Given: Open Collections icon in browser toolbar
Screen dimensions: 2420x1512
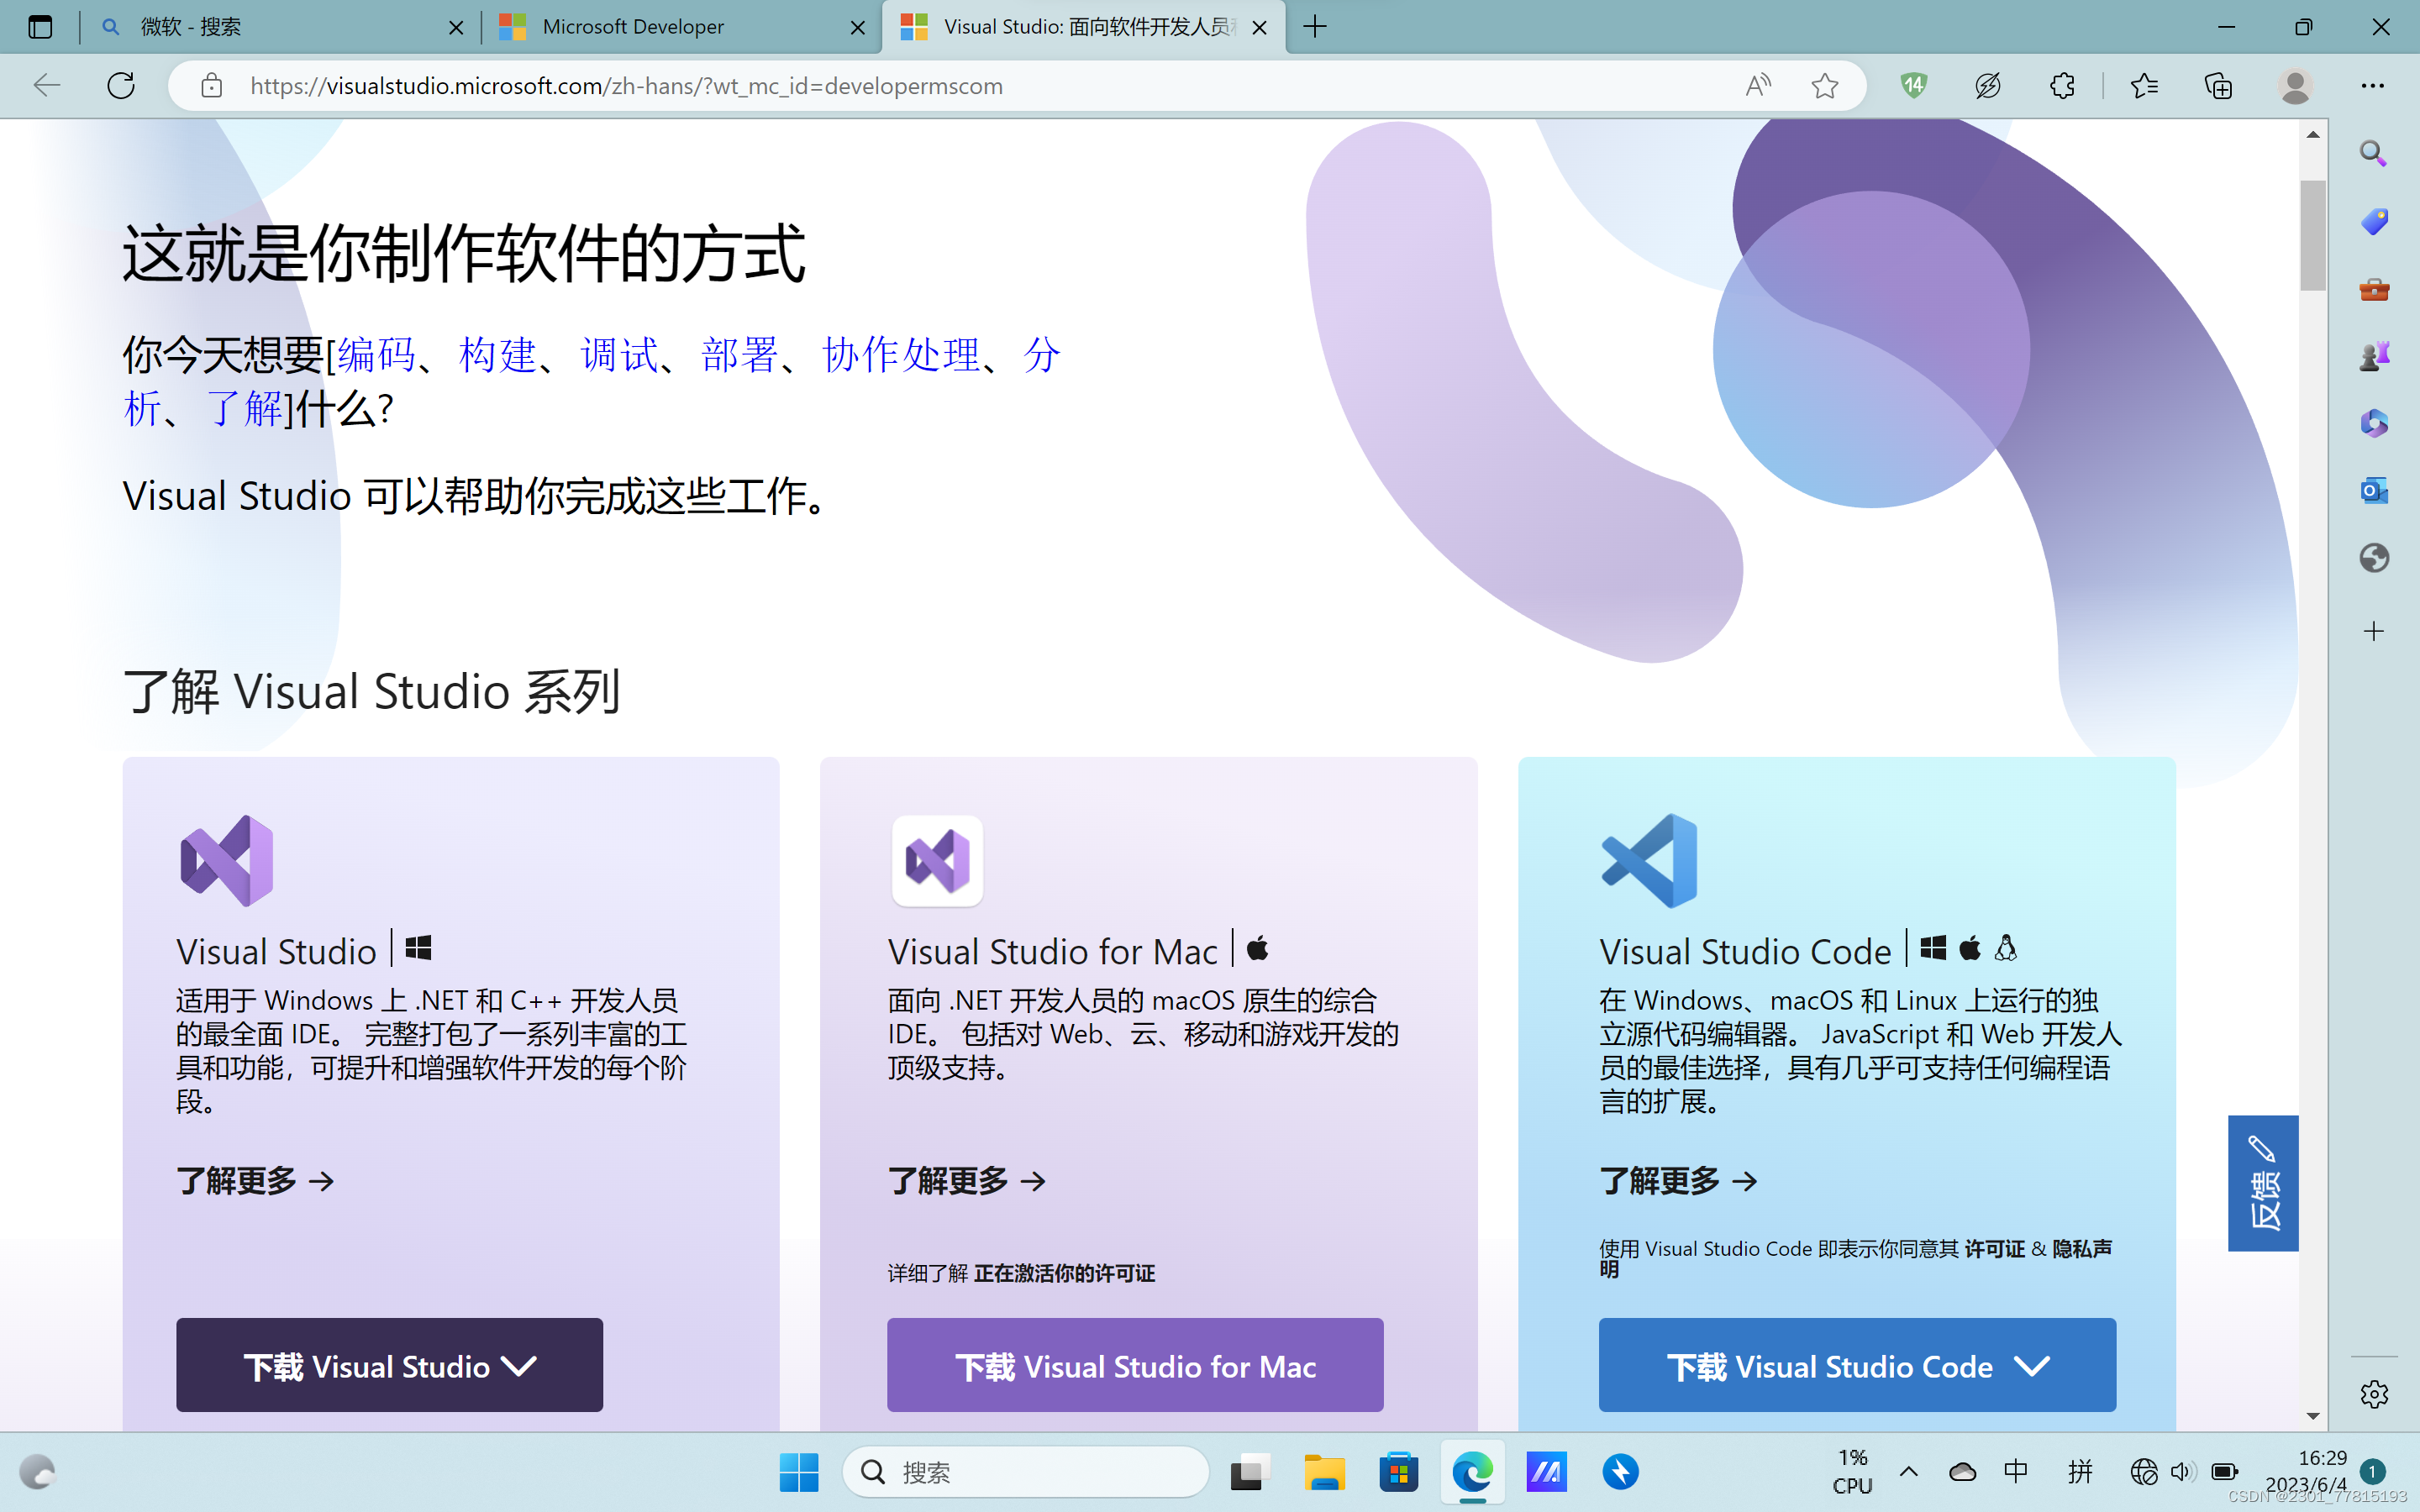Looking at the screenshot, I should 2218,86.
